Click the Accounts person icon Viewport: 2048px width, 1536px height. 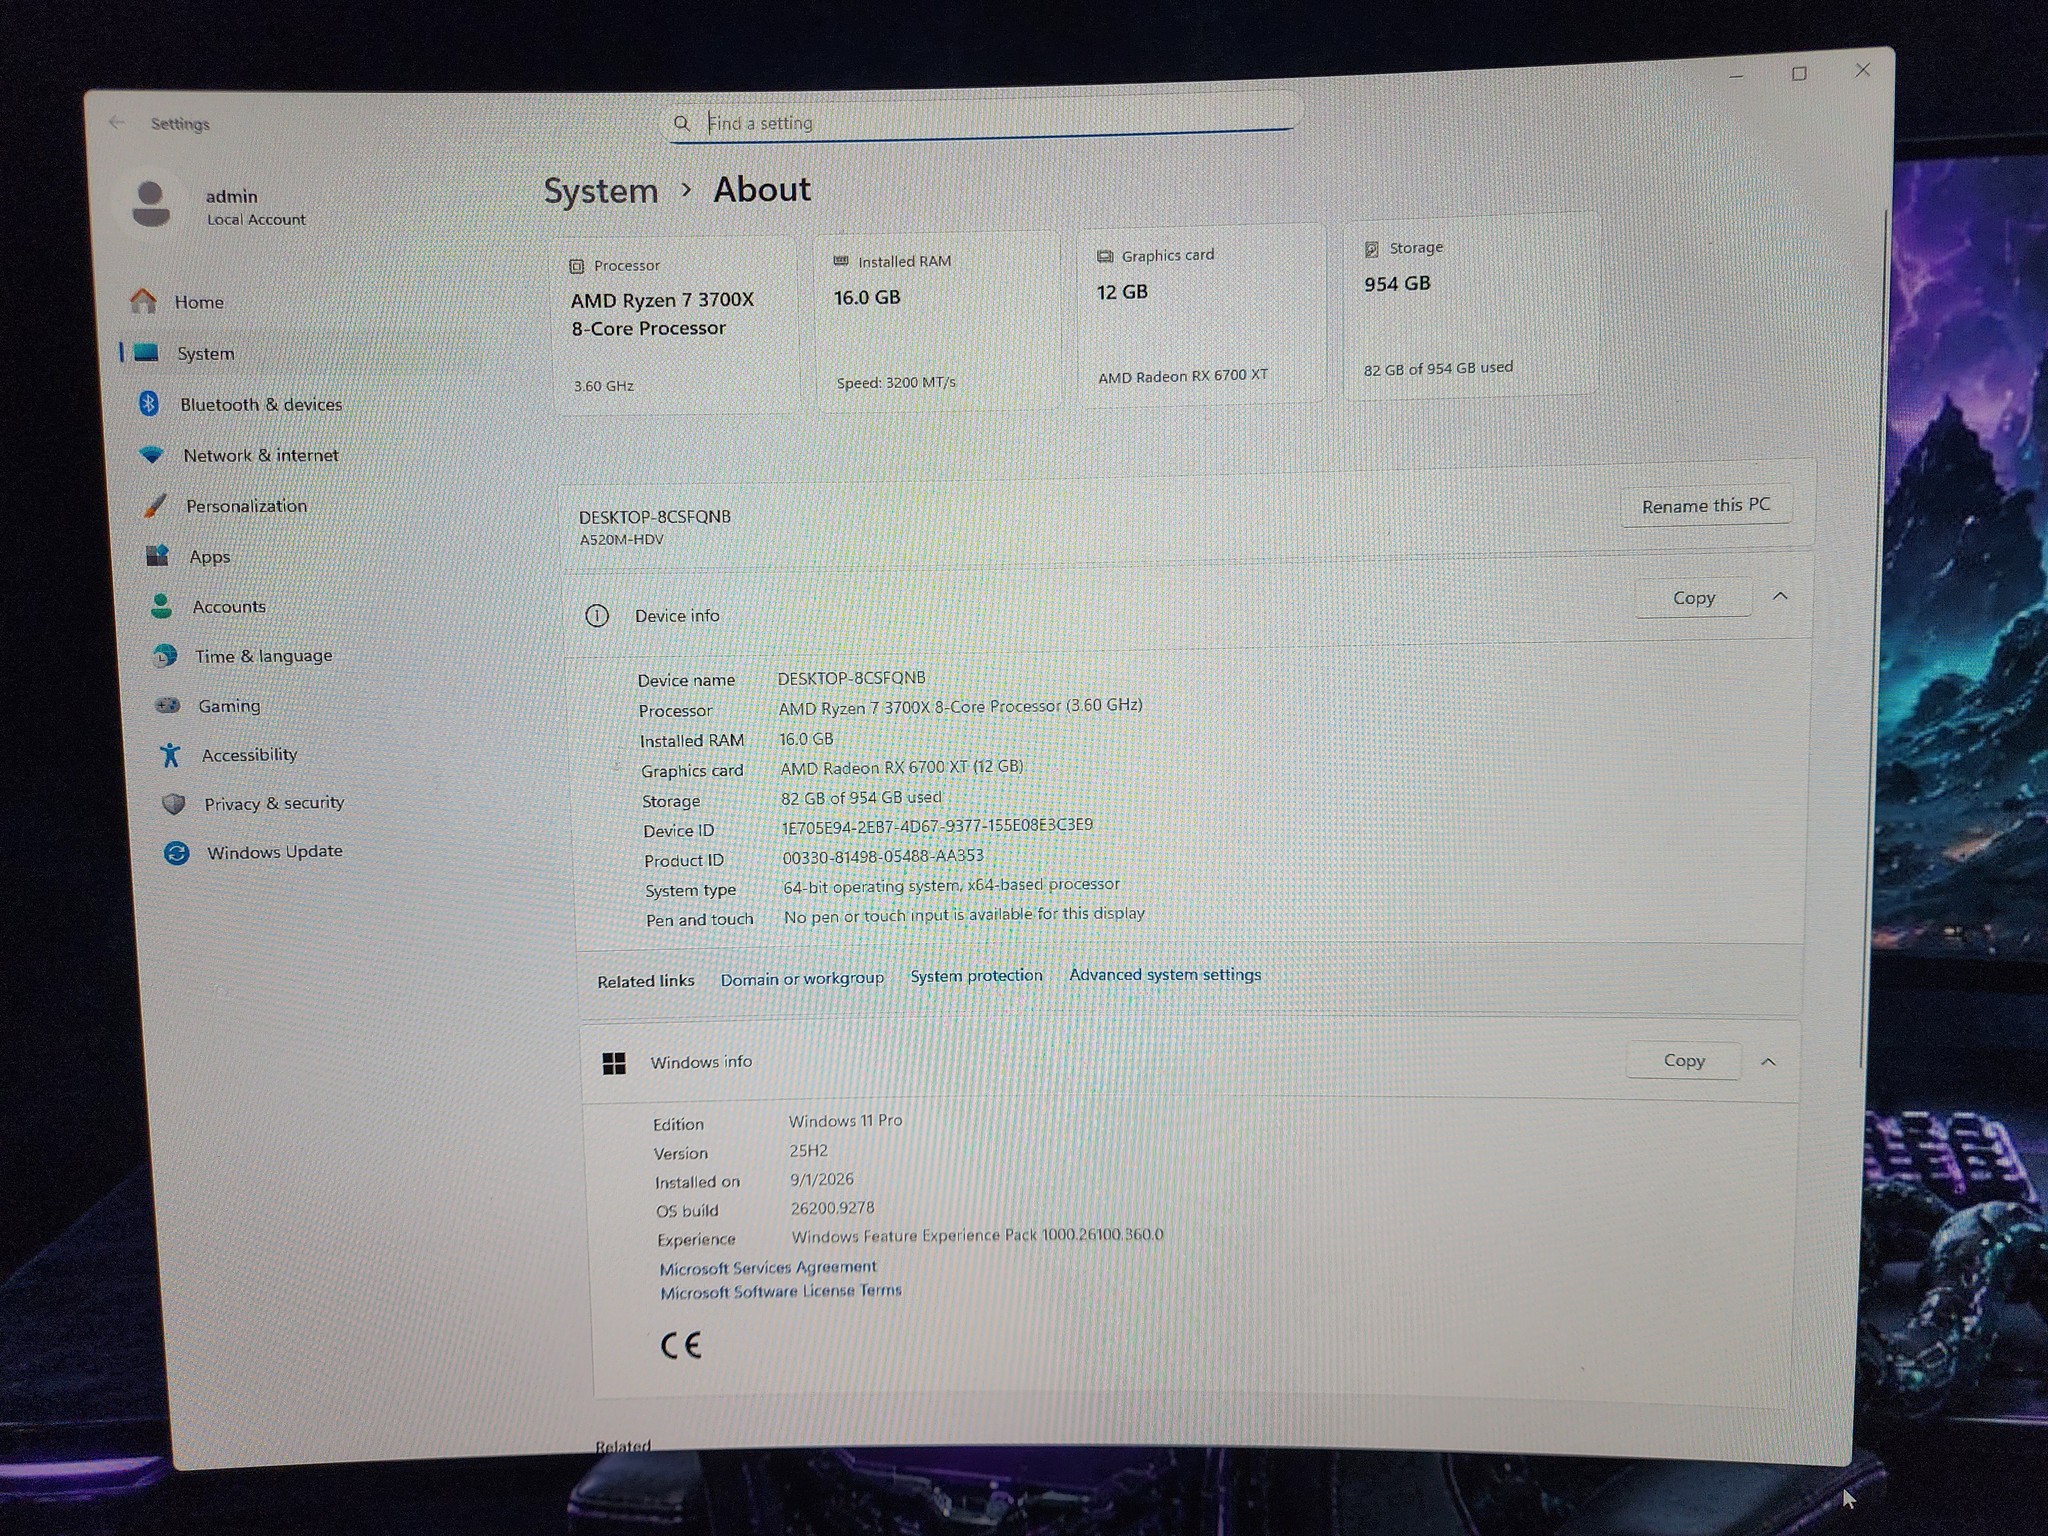tap(161, 605)
